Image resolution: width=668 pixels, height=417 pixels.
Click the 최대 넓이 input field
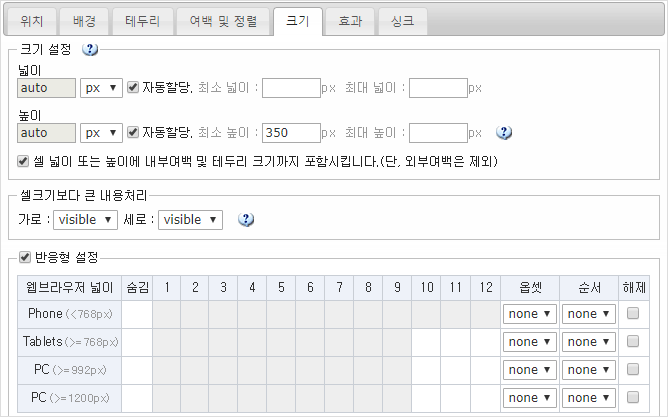tap(438, 88)
